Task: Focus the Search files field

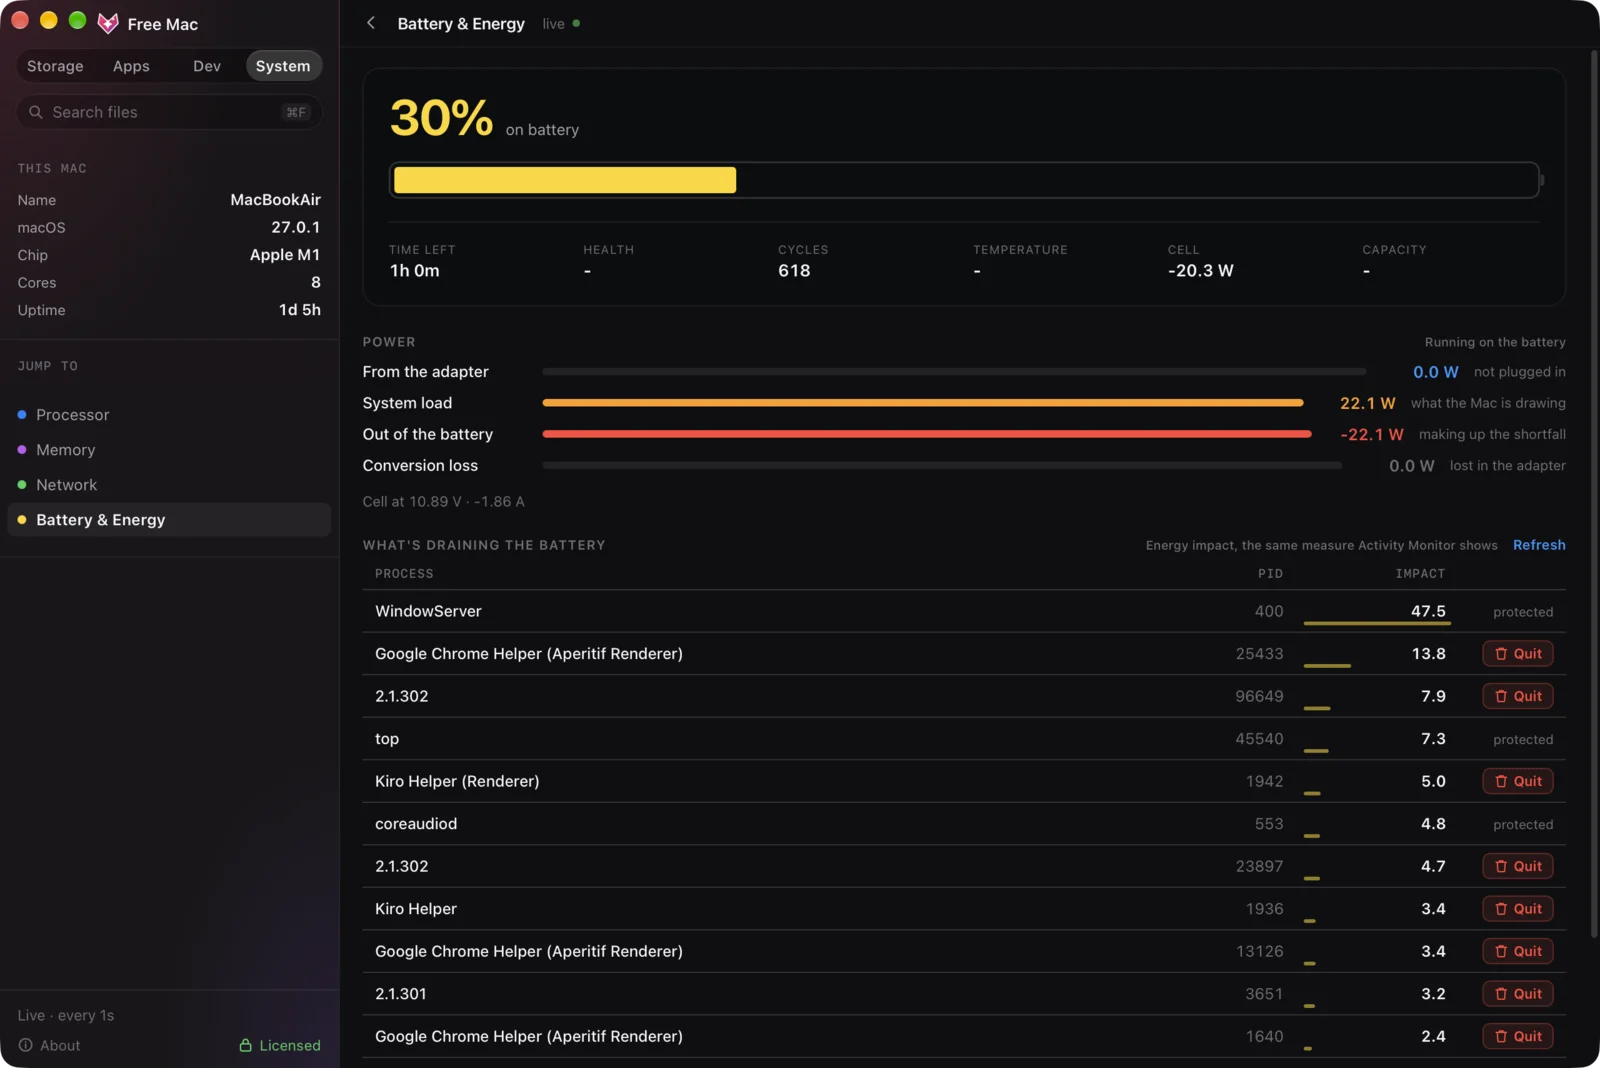Action: (169, 112)
